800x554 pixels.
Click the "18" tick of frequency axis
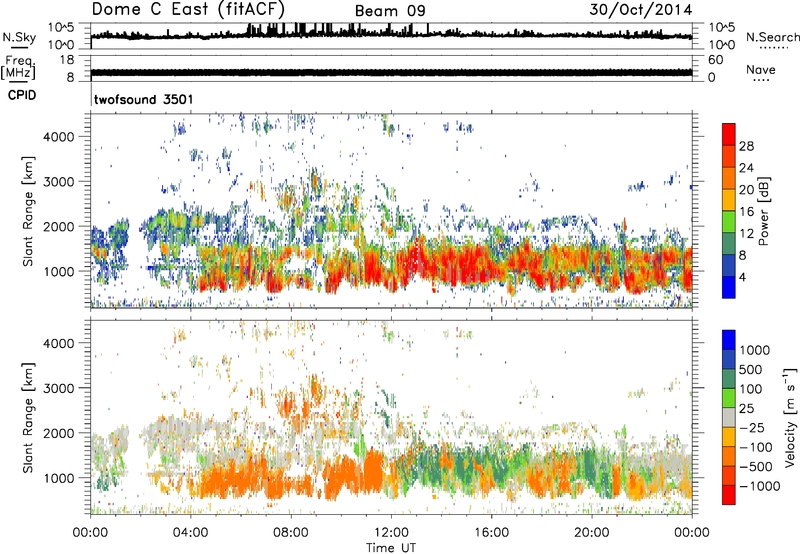(x=67, y=60)
